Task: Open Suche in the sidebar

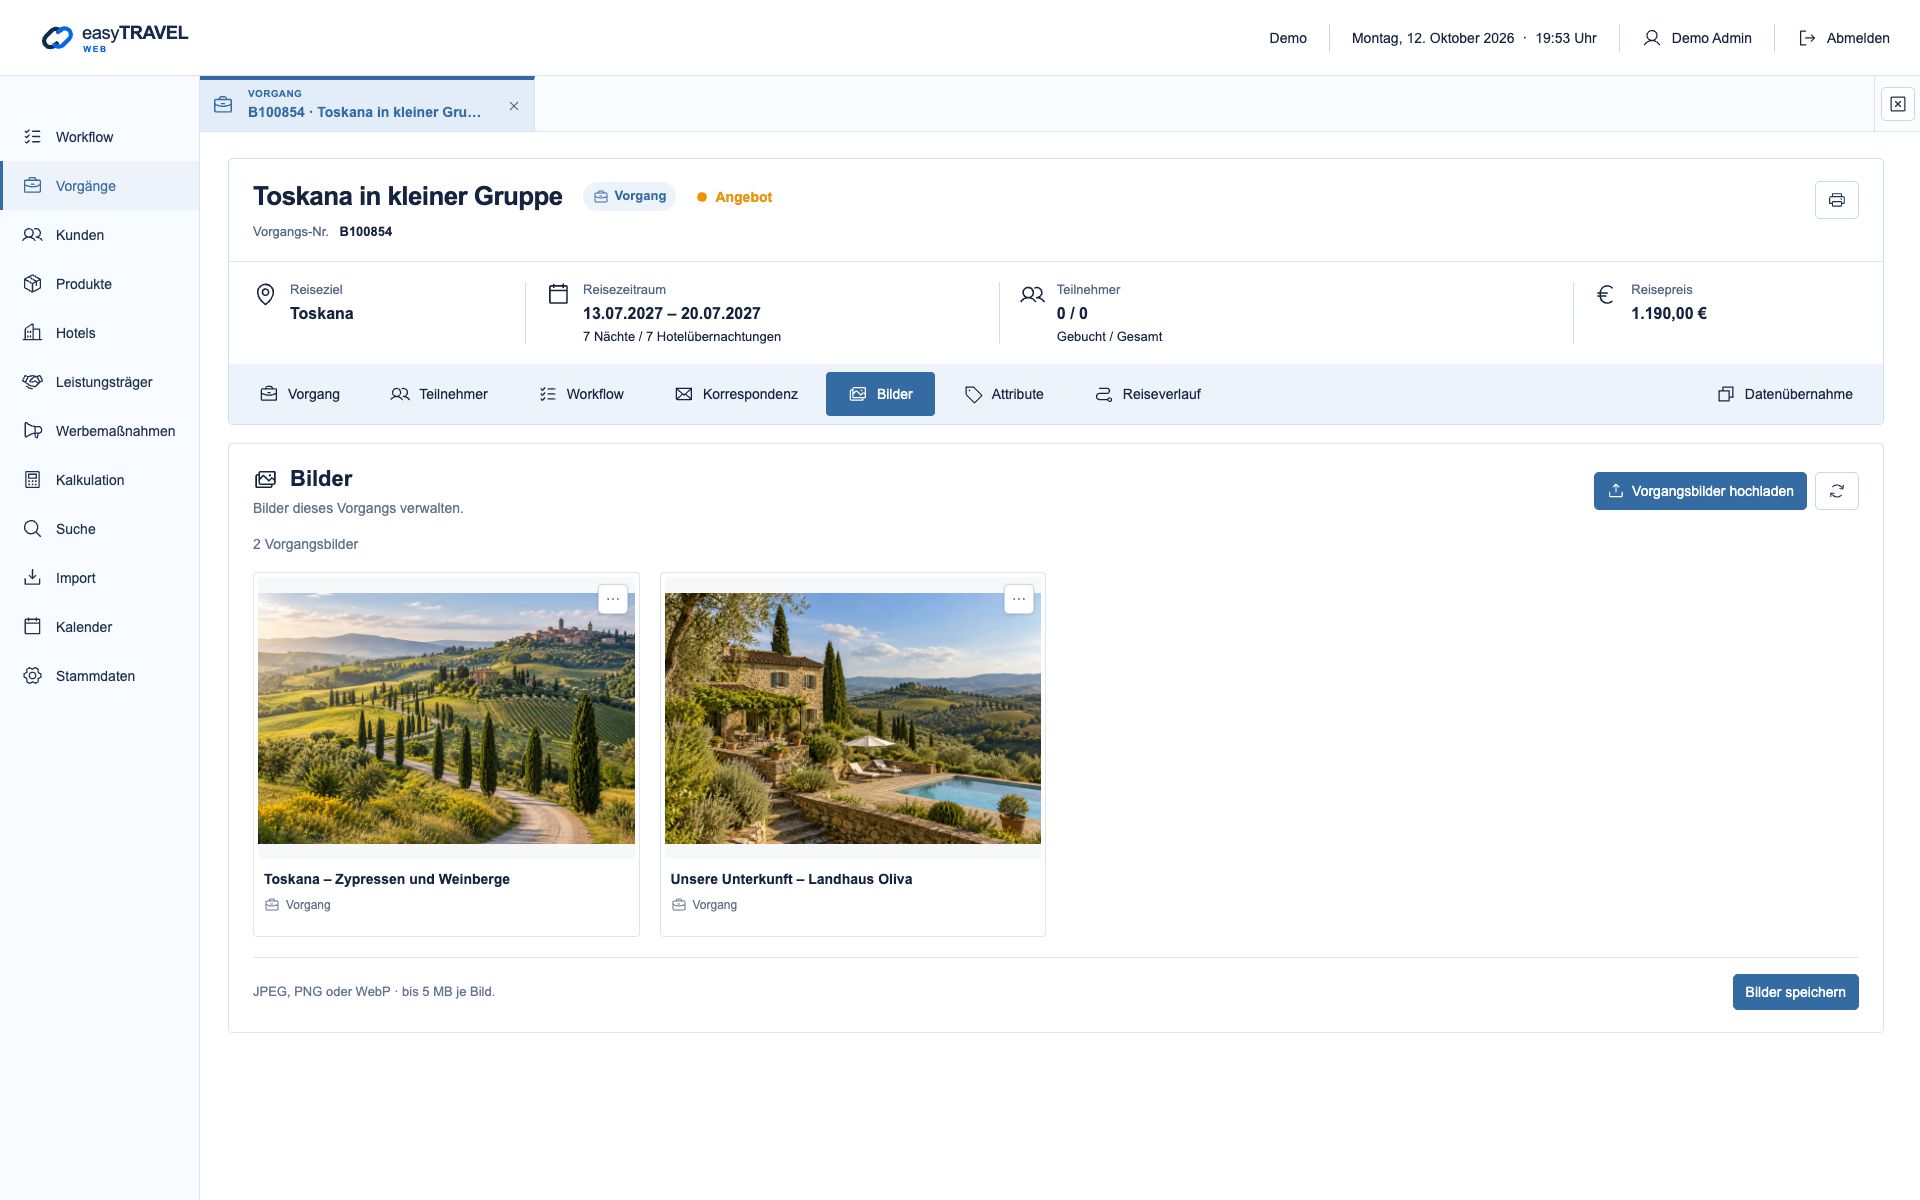Action: (100, 529)
